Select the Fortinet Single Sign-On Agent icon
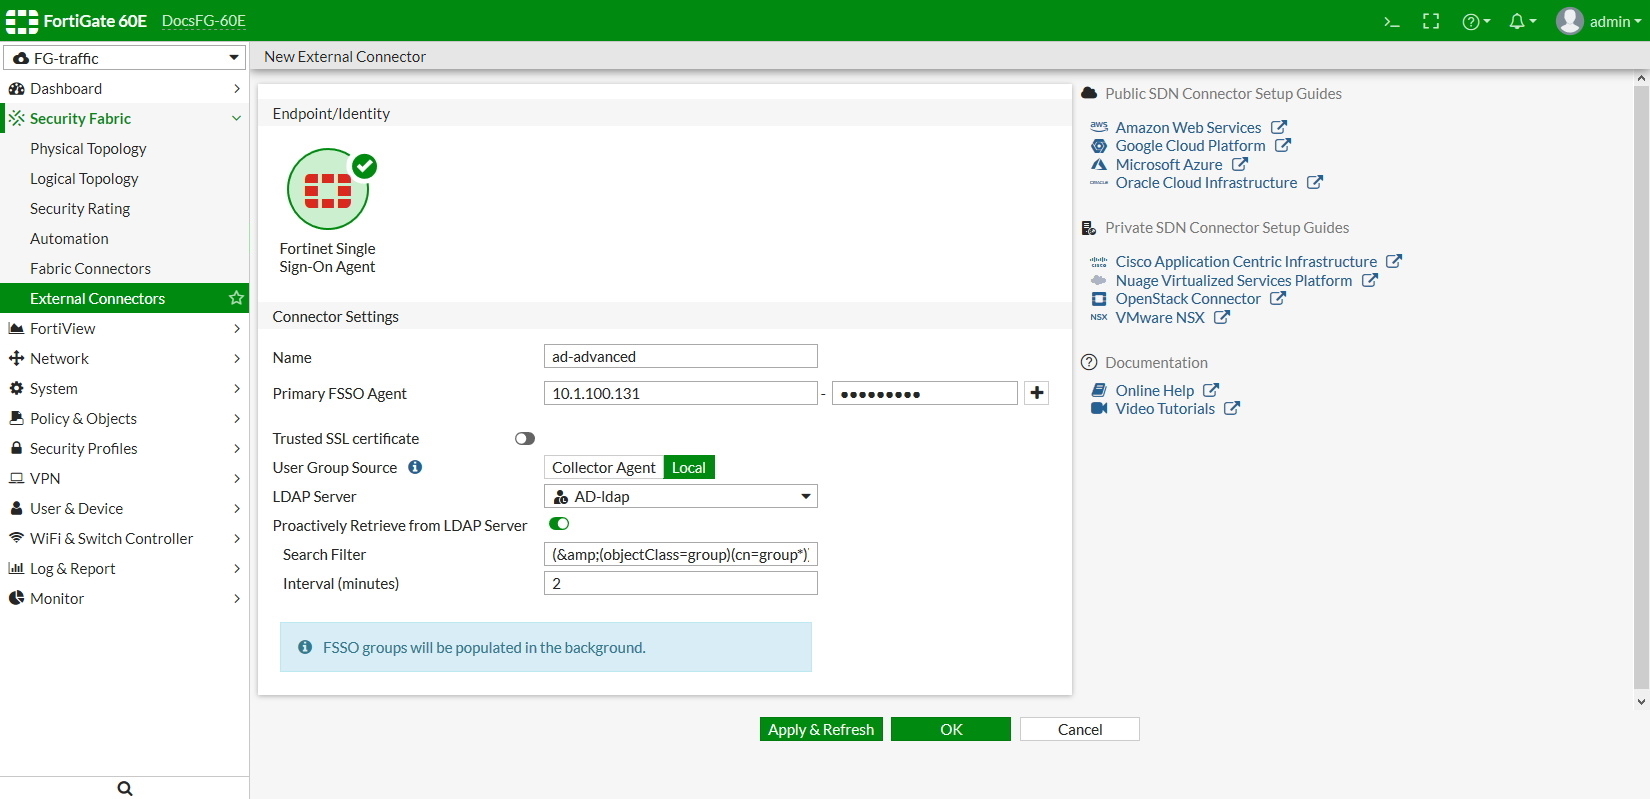The height and width of the screenshot is (799, 1650). 328,189
